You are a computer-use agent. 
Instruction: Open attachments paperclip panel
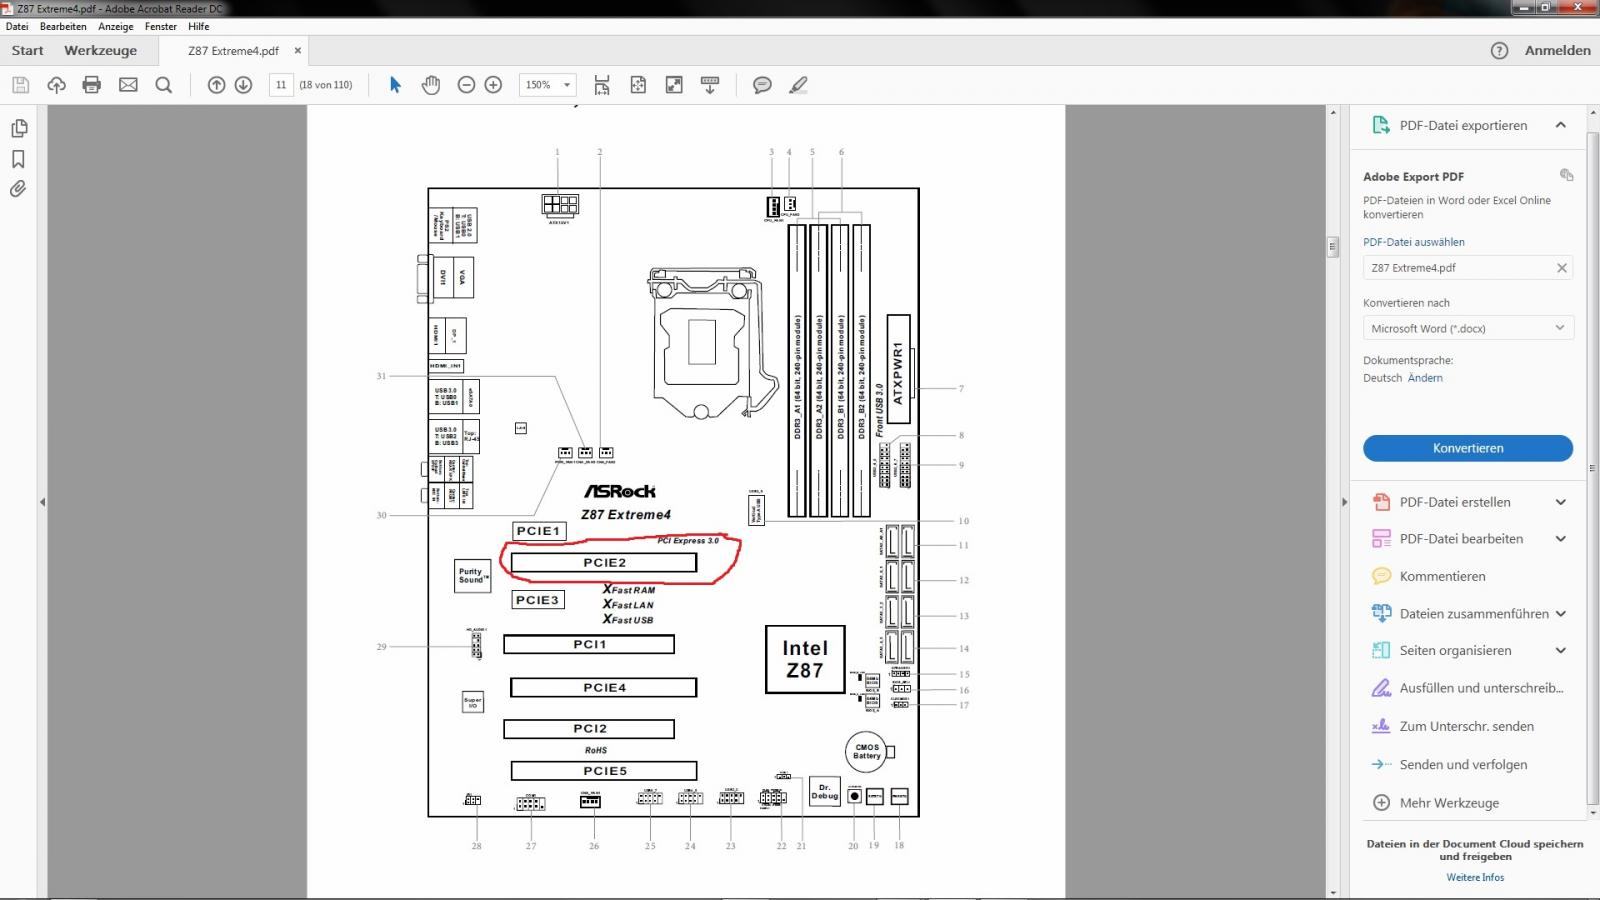coord(18,189)
